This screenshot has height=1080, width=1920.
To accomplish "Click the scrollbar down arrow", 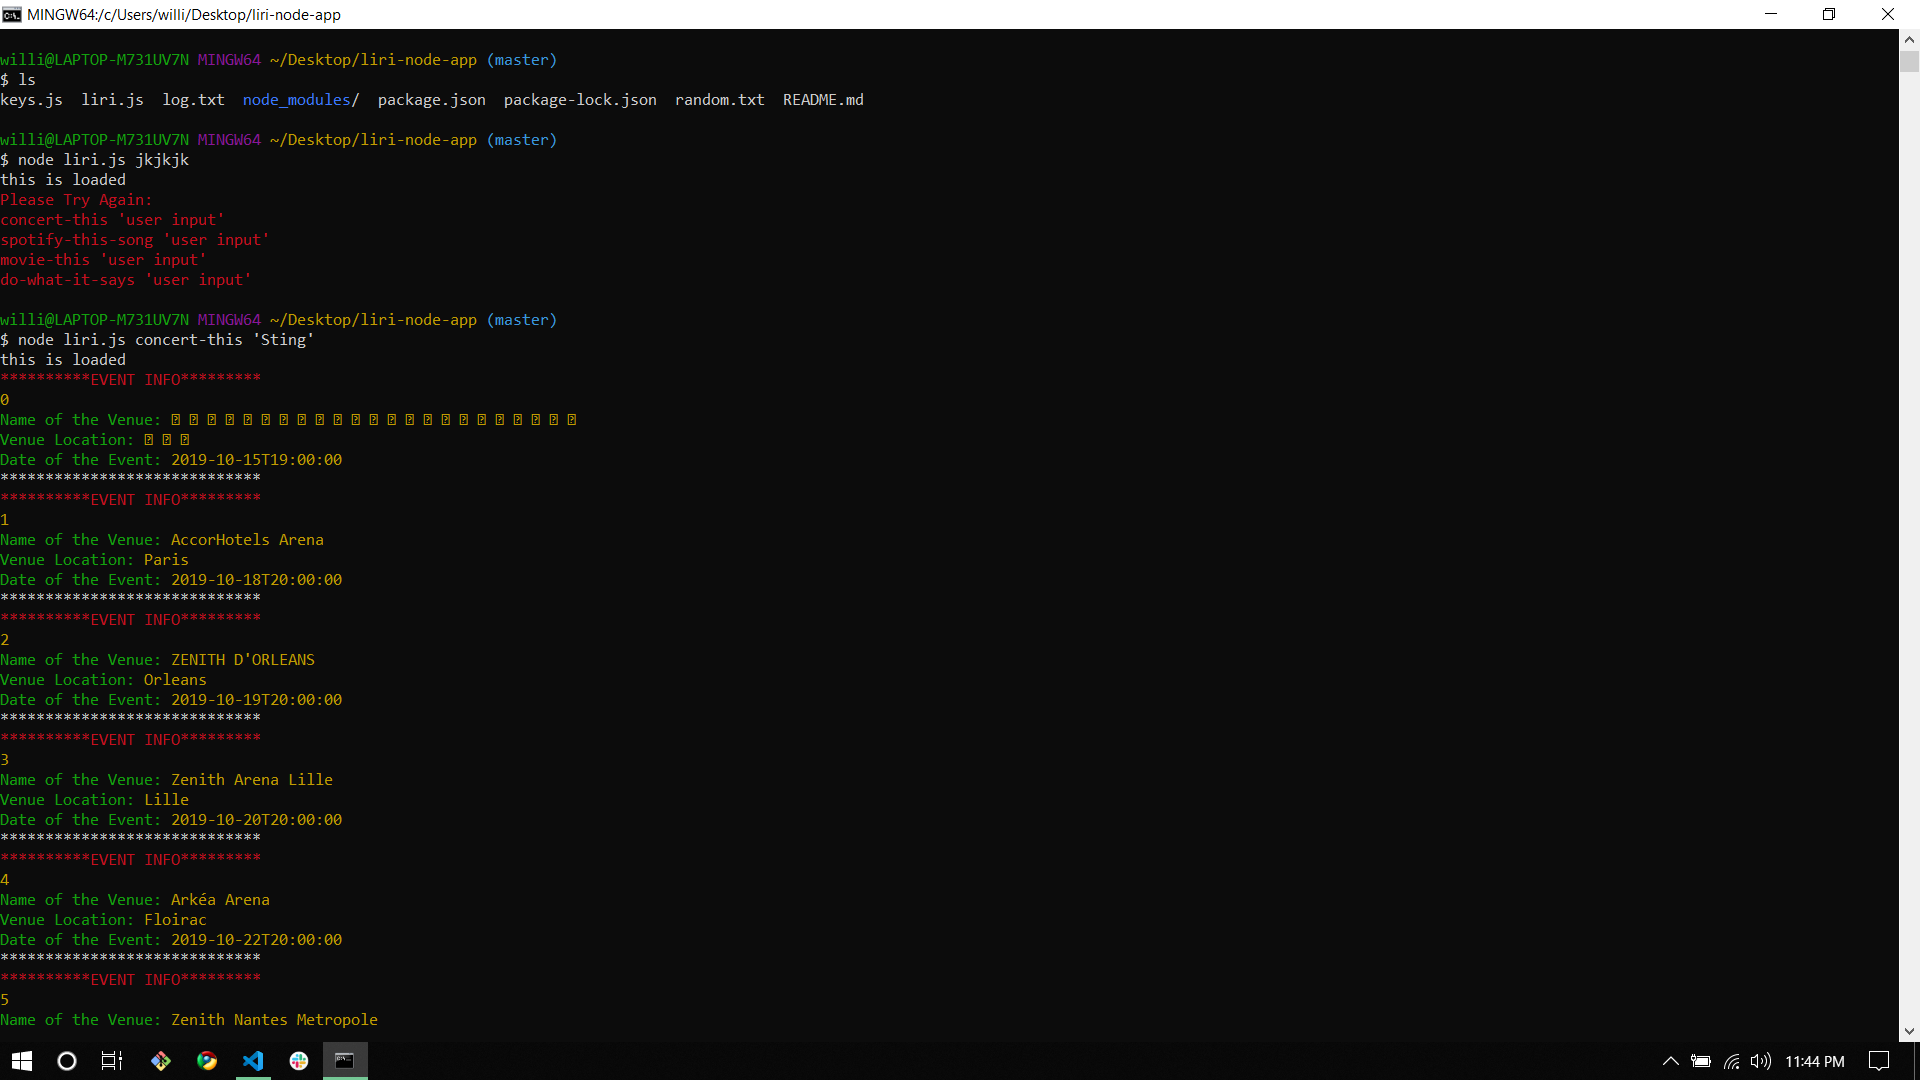I will point(1909,1031).
